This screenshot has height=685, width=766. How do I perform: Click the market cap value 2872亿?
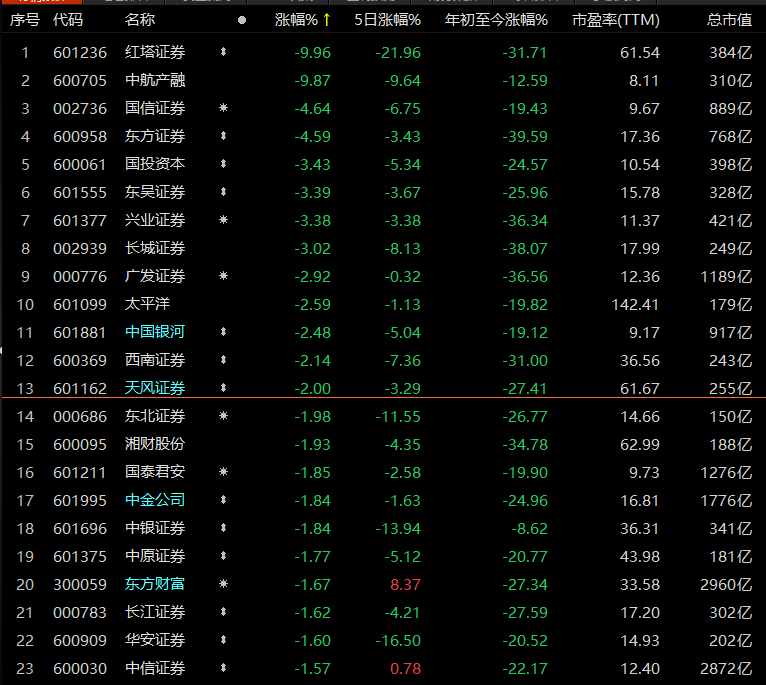[x=726, y=668]
